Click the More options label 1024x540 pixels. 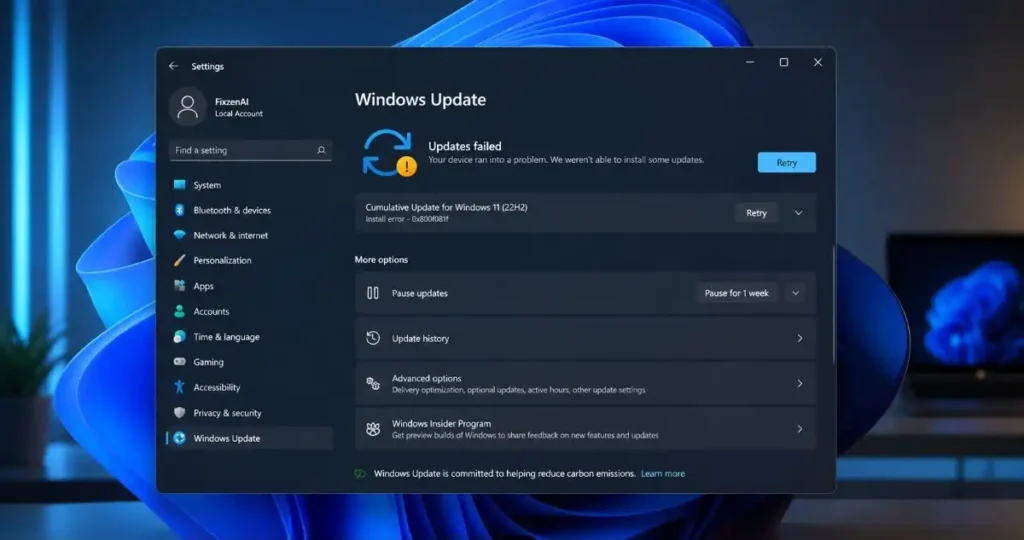(381, 260)
